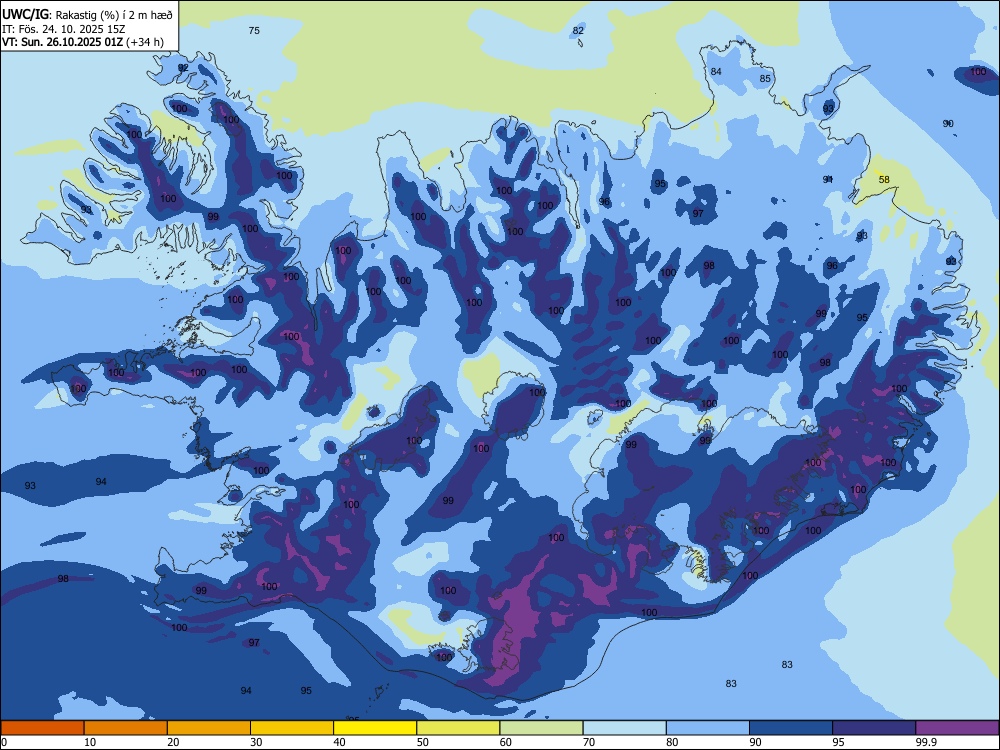Select the dark indigo 95–99.9 legend swatch
The height and width of the screenshot is (750, 1000).
tap(874, 728)
